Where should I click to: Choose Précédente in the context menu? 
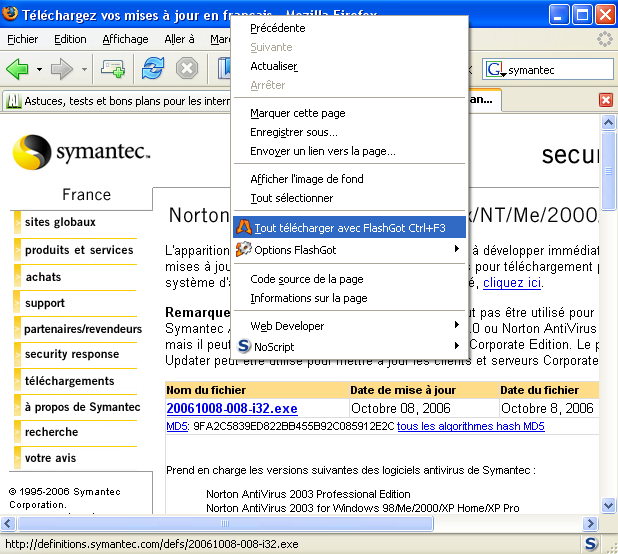click(349, 28)
